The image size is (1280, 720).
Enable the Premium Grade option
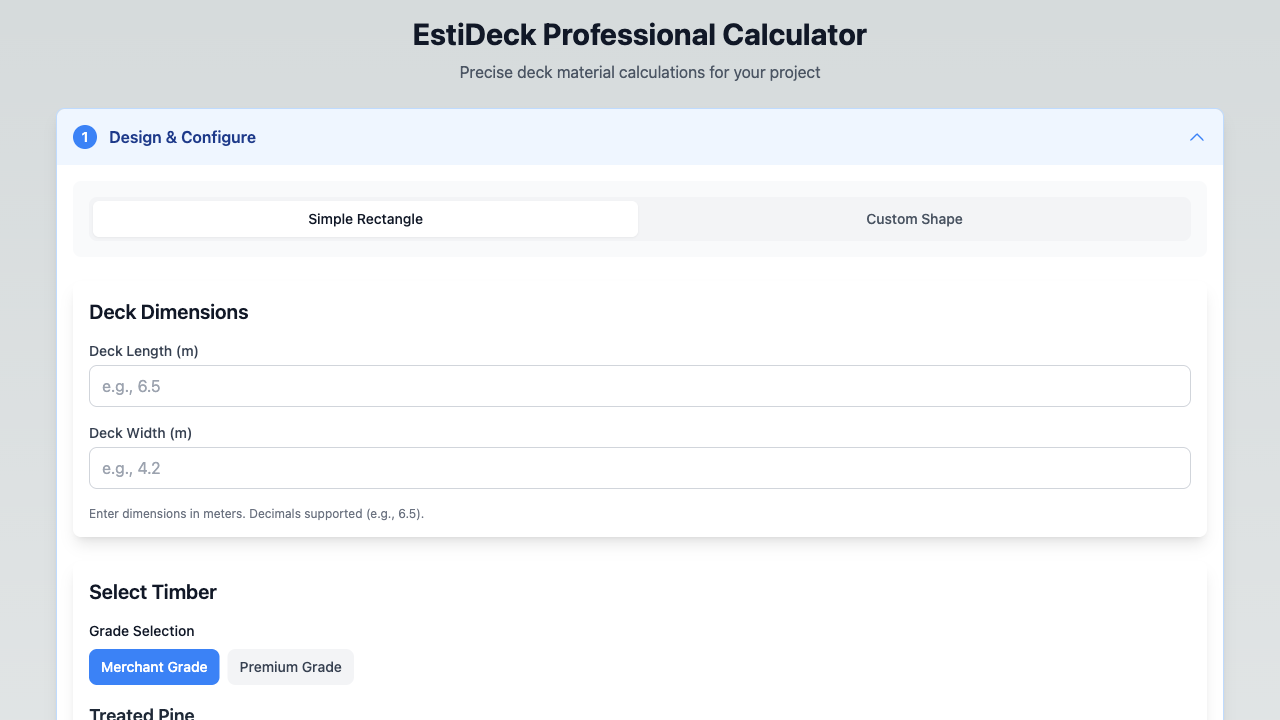tap(290, 666)
